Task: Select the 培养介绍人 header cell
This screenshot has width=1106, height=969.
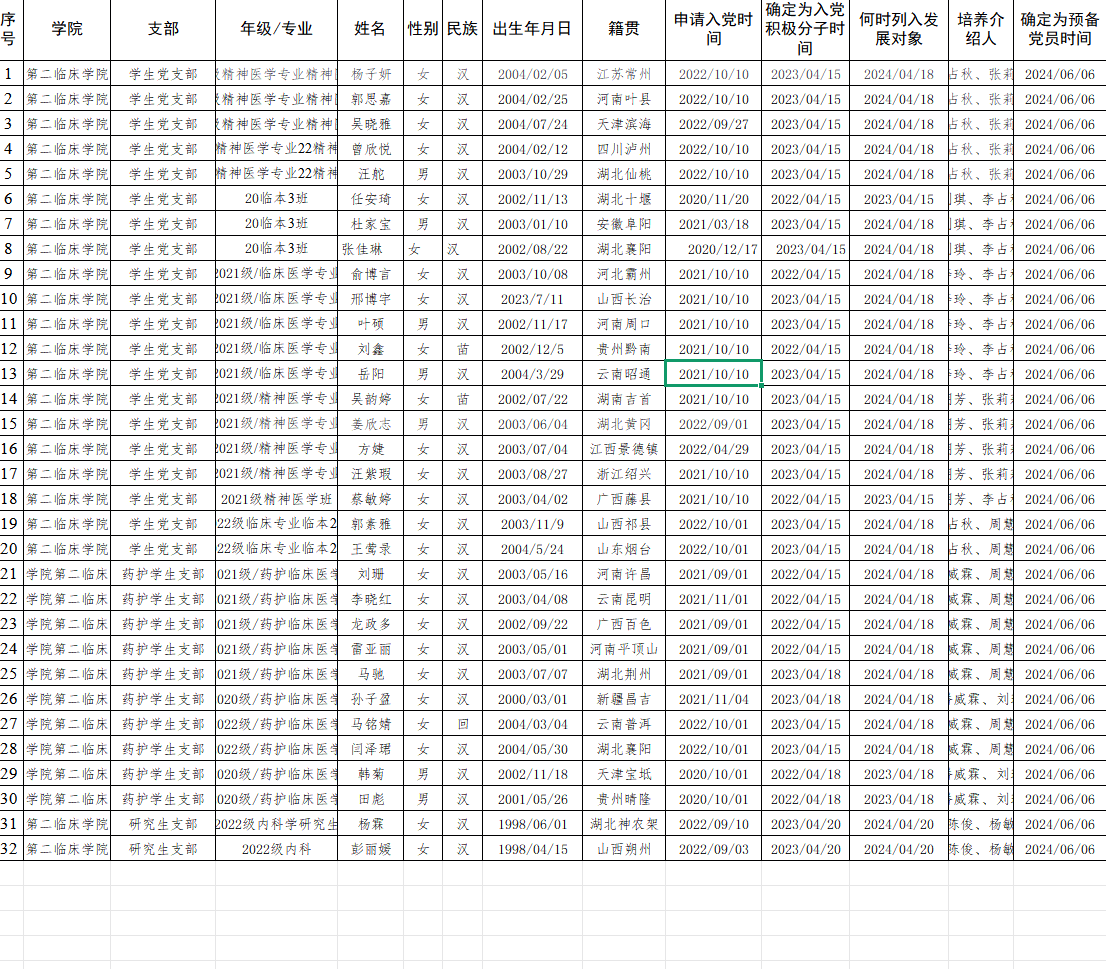Action: (980, 29)
